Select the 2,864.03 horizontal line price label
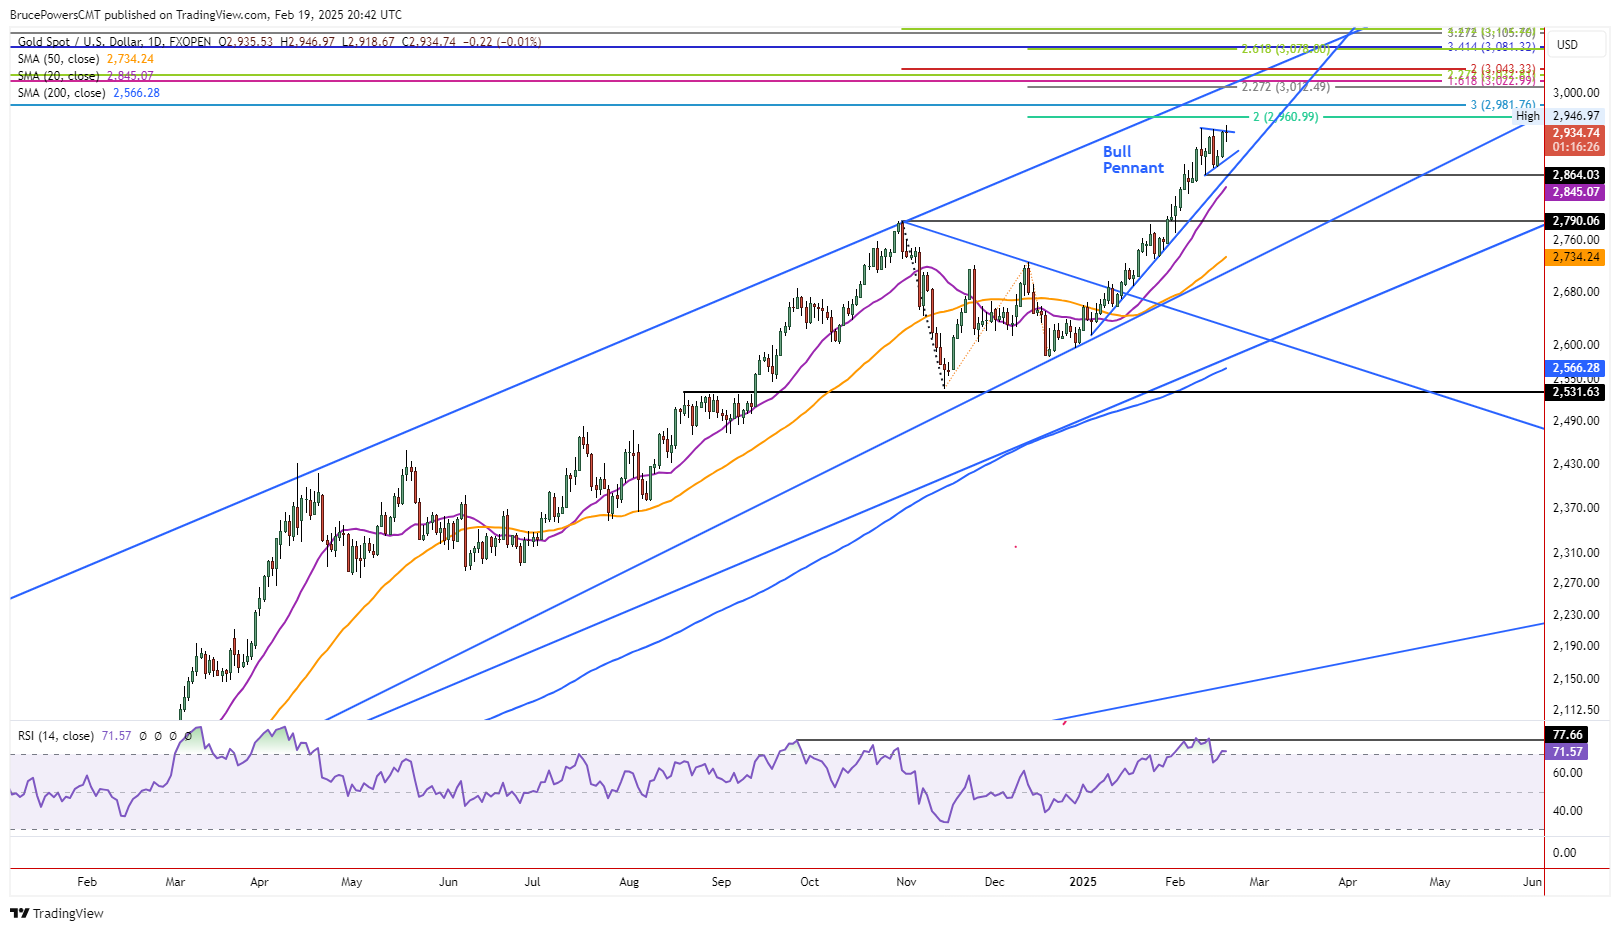The width and height of the screenshot is (1620, 931). point(1576,175)
